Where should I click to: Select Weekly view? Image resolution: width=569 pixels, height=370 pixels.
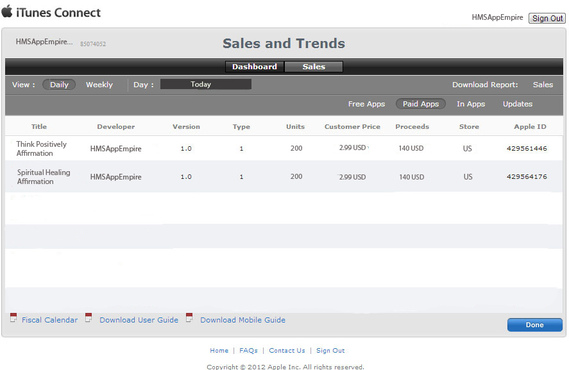tap(99, 85)
